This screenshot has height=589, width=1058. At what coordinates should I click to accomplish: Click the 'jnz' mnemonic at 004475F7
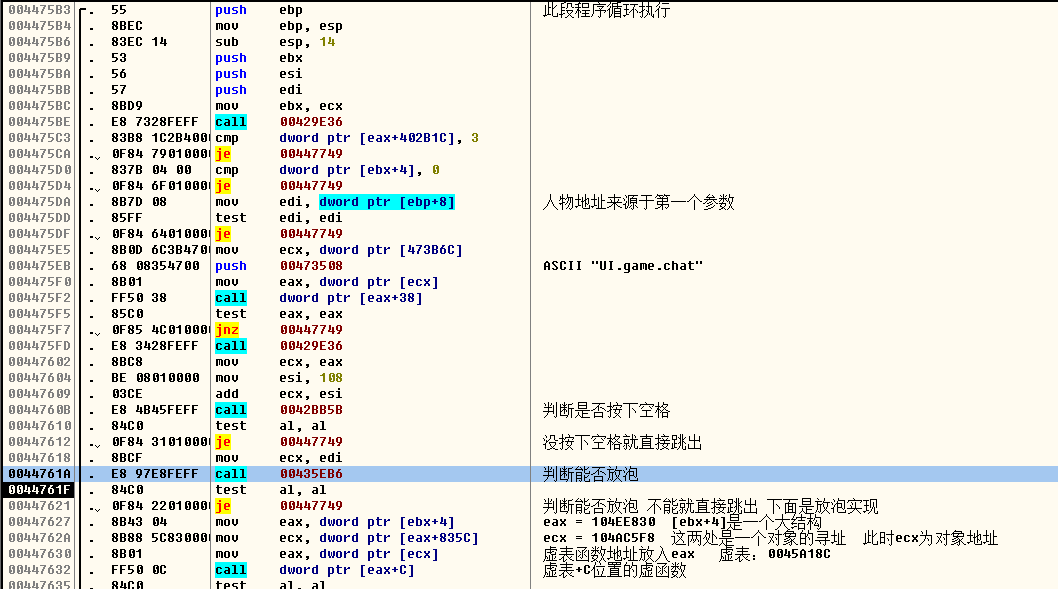(x=227, y=330)
